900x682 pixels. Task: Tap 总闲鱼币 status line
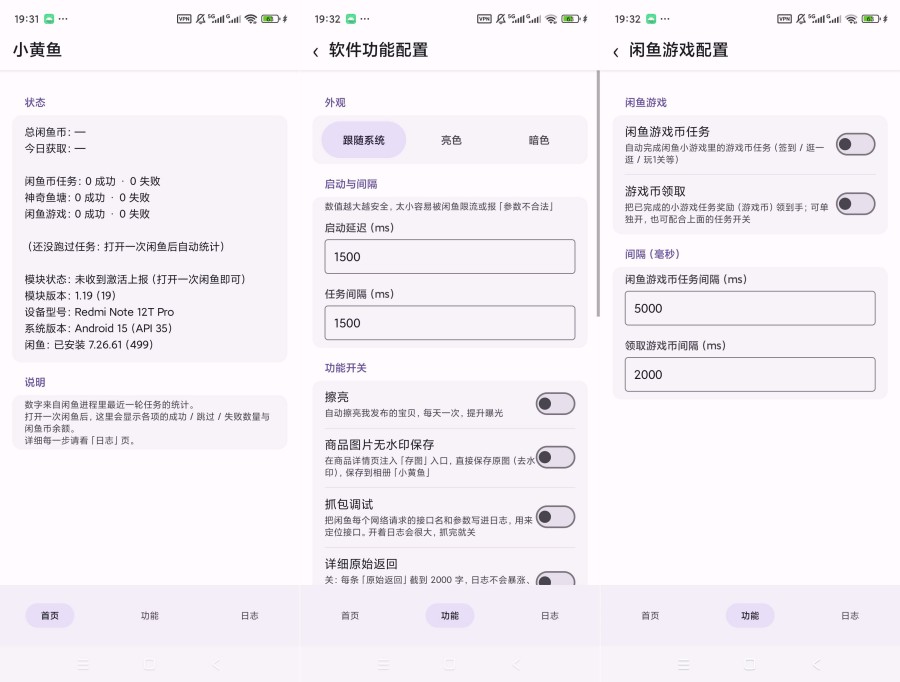pyautogui.click(x=55, y=132)
